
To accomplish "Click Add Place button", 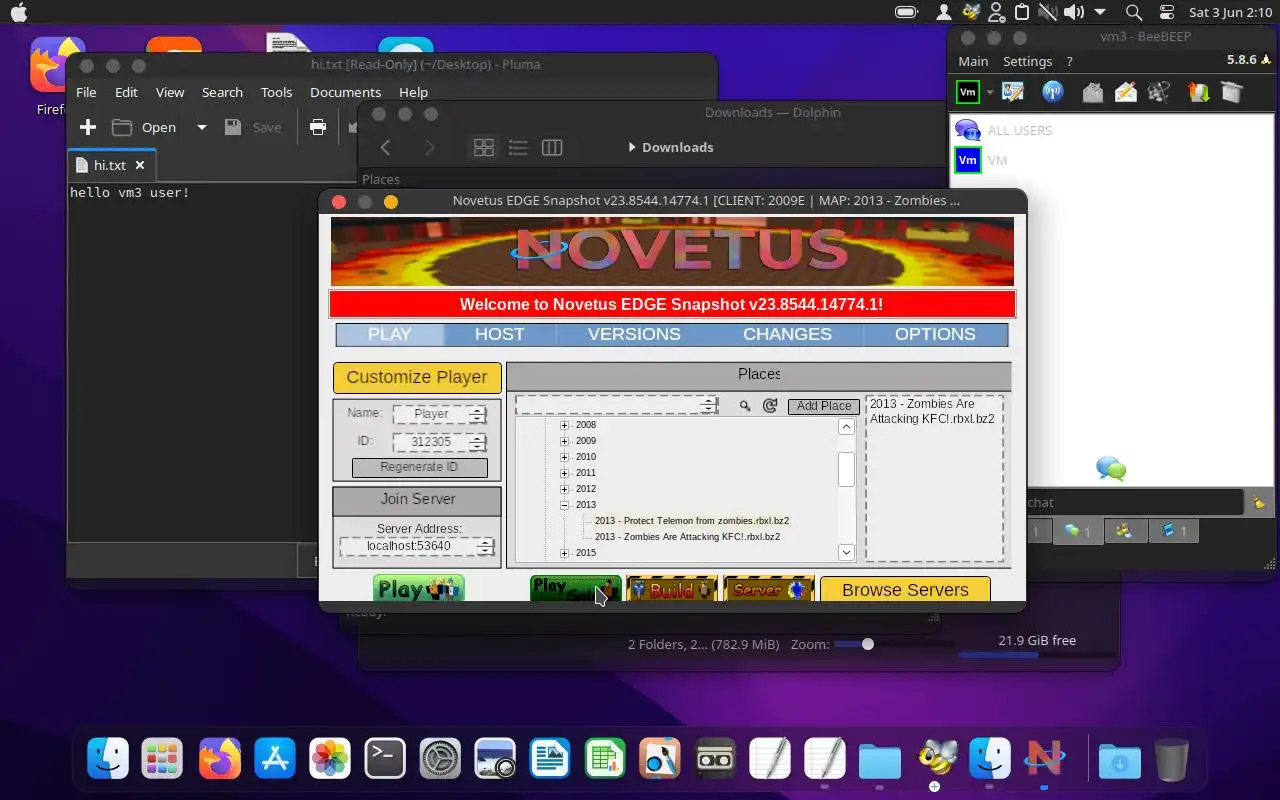I will (x=824, y=406).
